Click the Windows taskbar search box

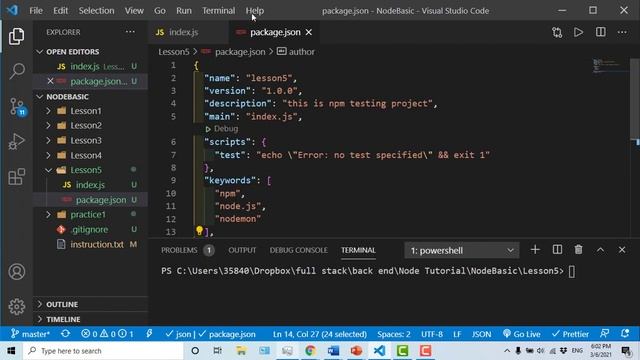click(103, 351)
